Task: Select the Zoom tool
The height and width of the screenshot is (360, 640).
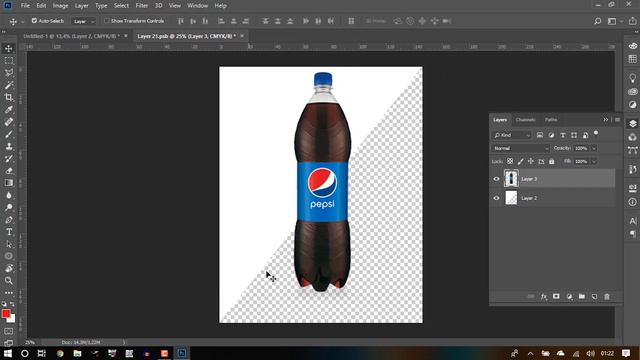Action: point(9,280)
